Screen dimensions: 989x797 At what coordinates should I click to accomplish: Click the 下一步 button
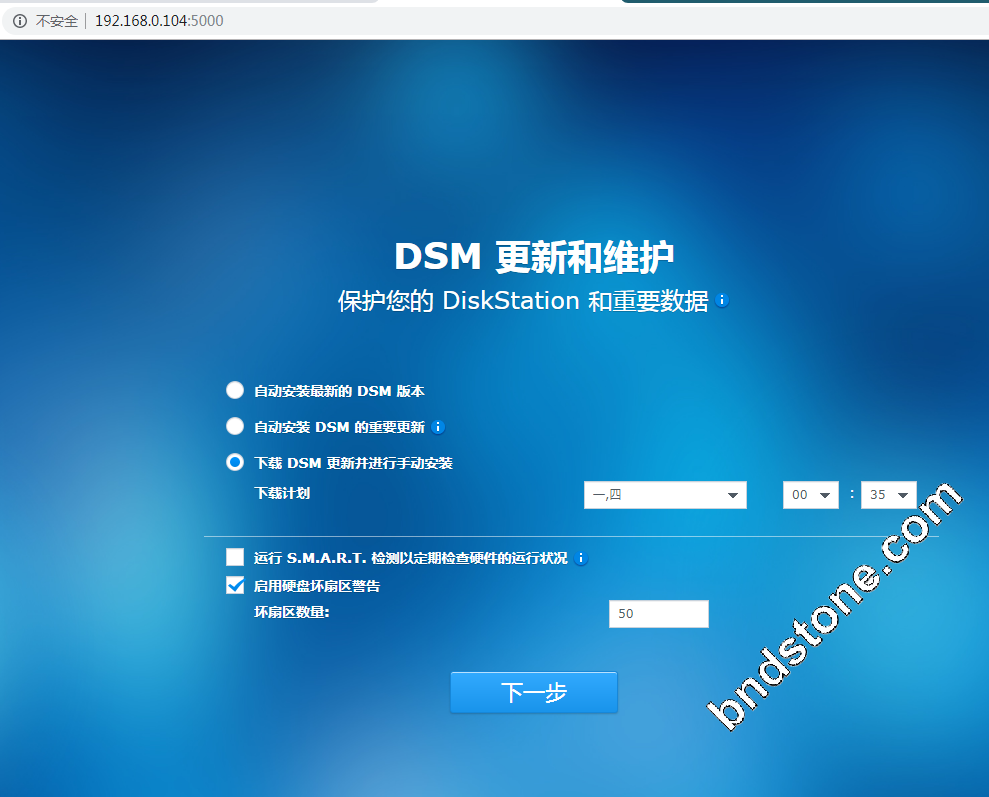tap(534, 692)
